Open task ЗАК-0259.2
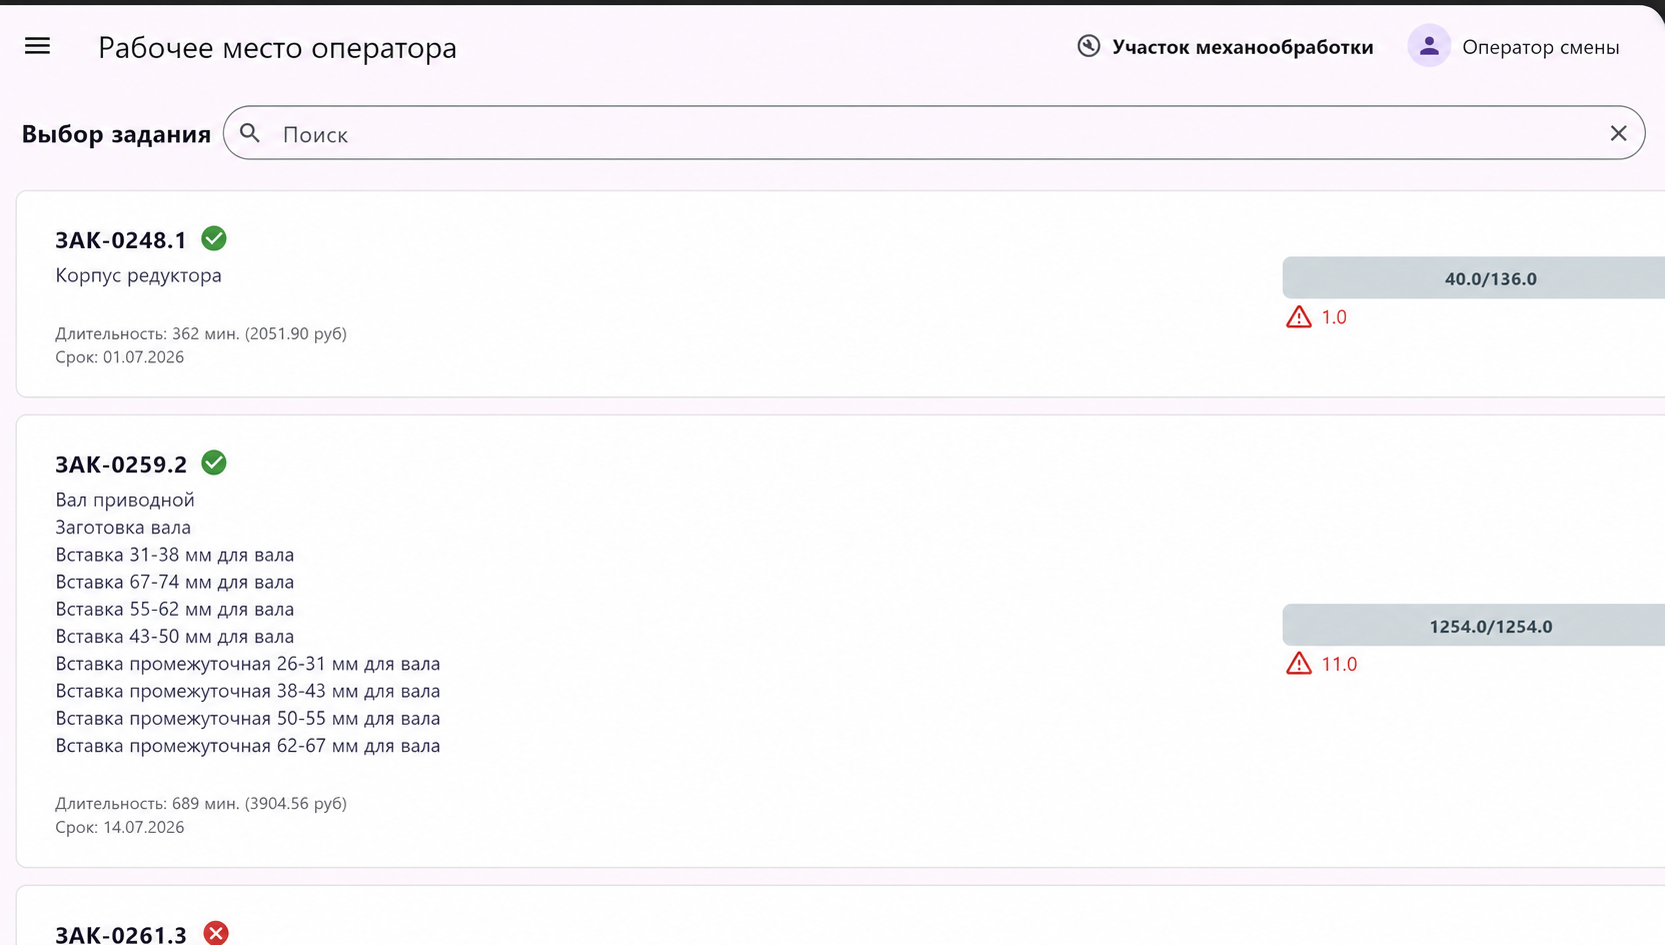This screenshot has width=1665, height=945. (x=121, y=464)
